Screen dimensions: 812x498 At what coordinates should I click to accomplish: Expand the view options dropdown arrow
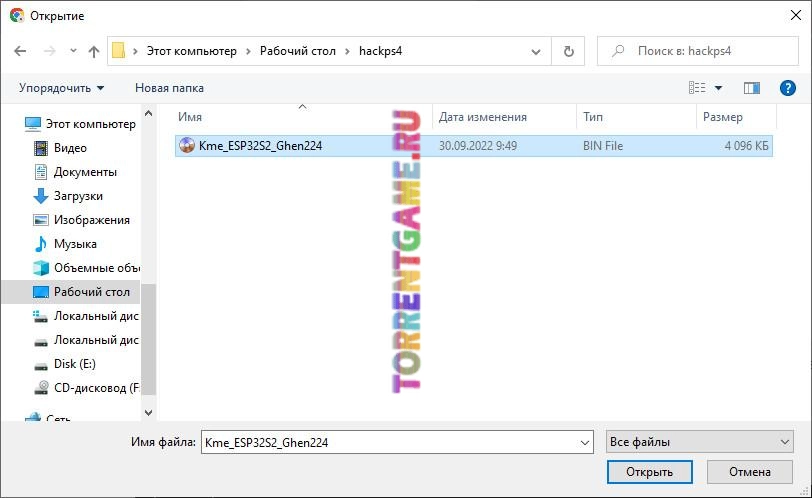718,88
